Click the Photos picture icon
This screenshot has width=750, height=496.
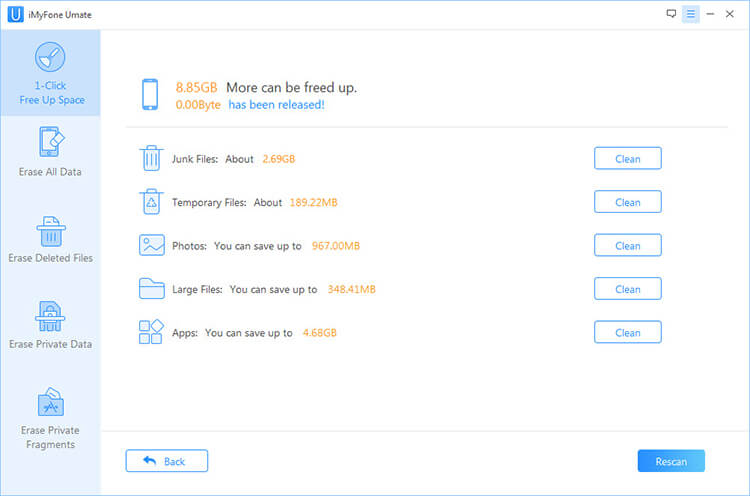pos(152,245)
